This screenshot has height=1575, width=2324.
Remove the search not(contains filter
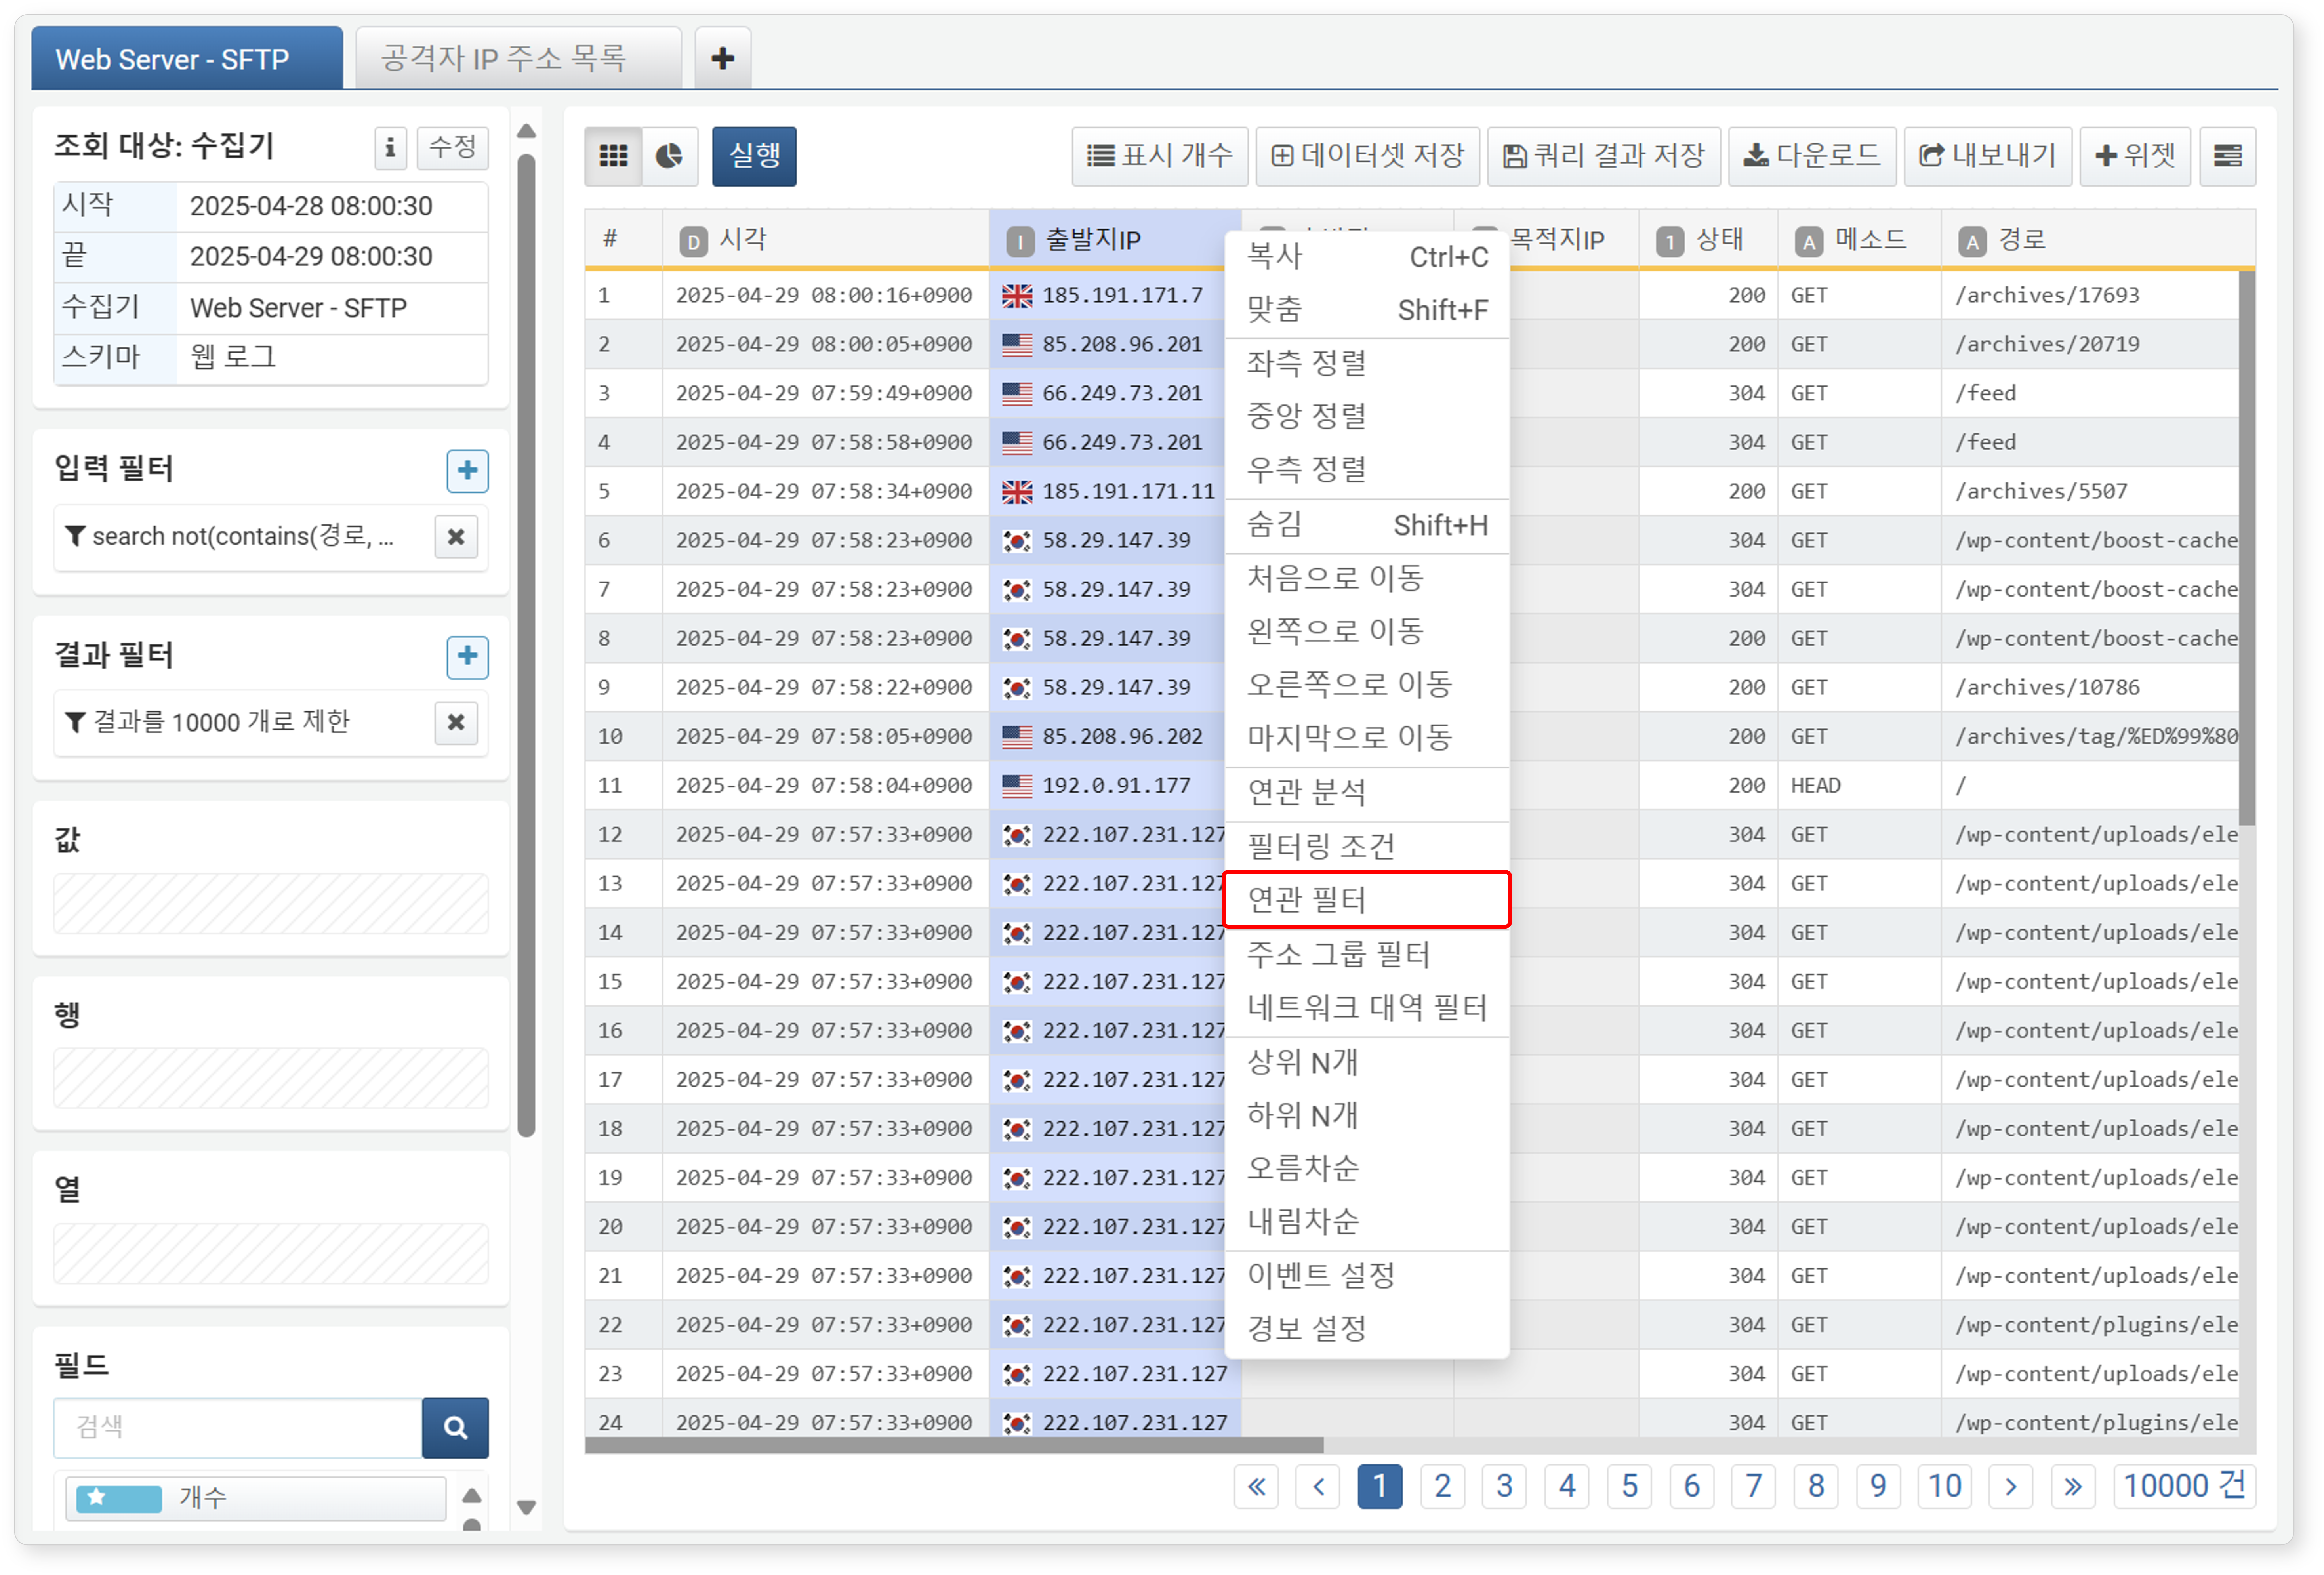click(456, 537)
